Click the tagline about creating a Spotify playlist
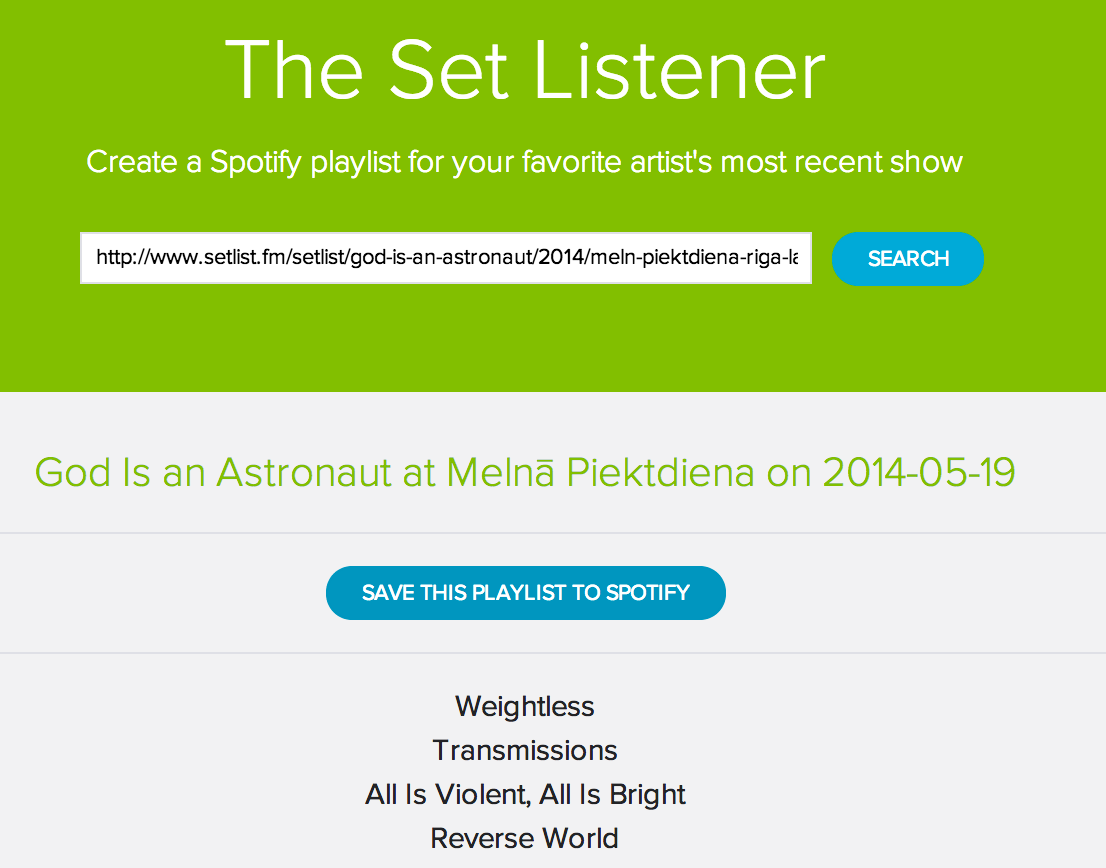1106x868 pixels. [524, 162]
